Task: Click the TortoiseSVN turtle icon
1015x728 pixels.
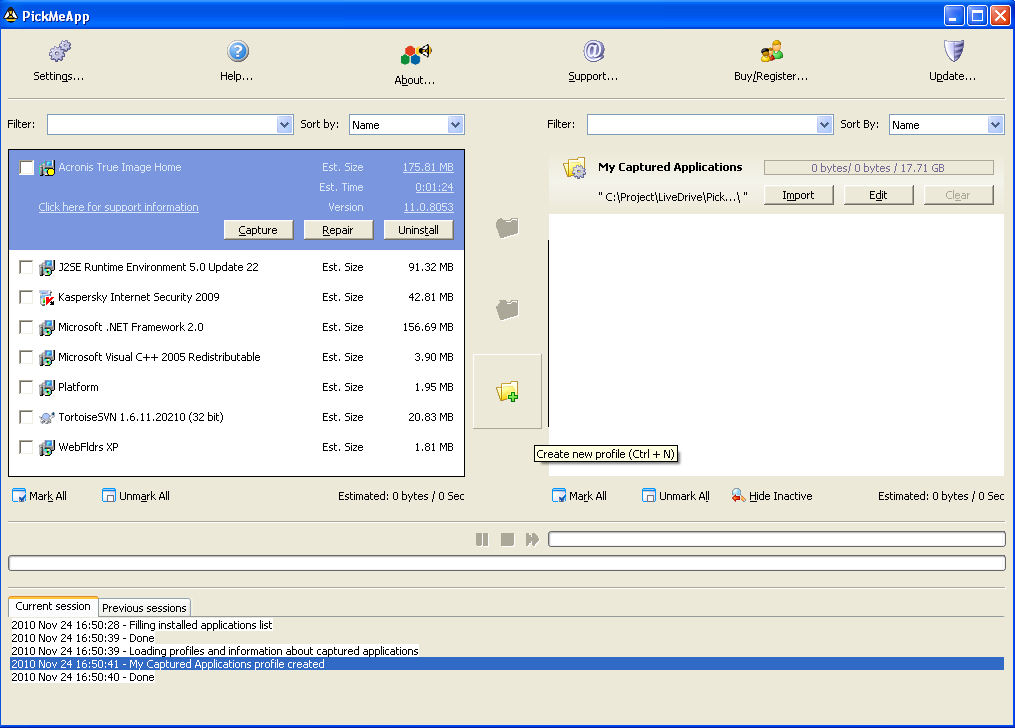Action: (47, 417)
